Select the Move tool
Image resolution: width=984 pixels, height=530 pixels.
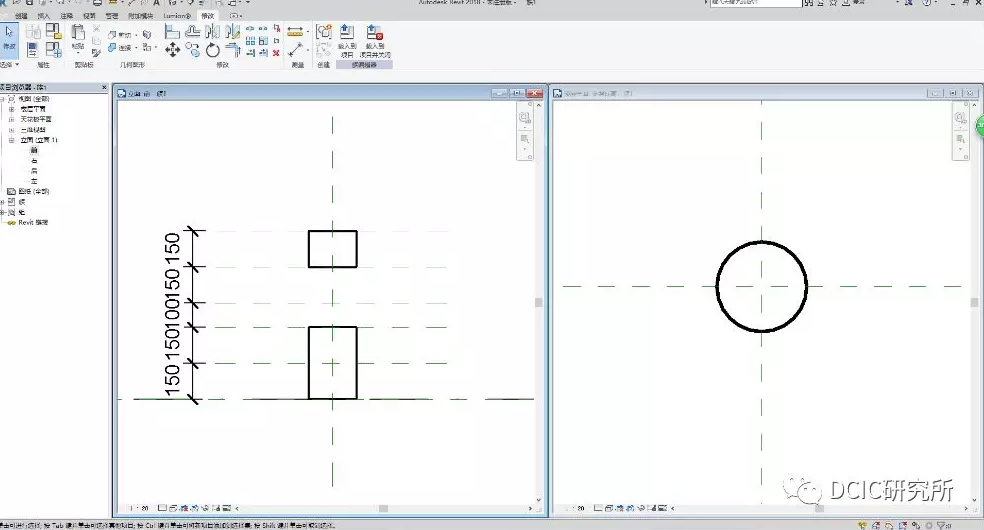pos(172,50)
